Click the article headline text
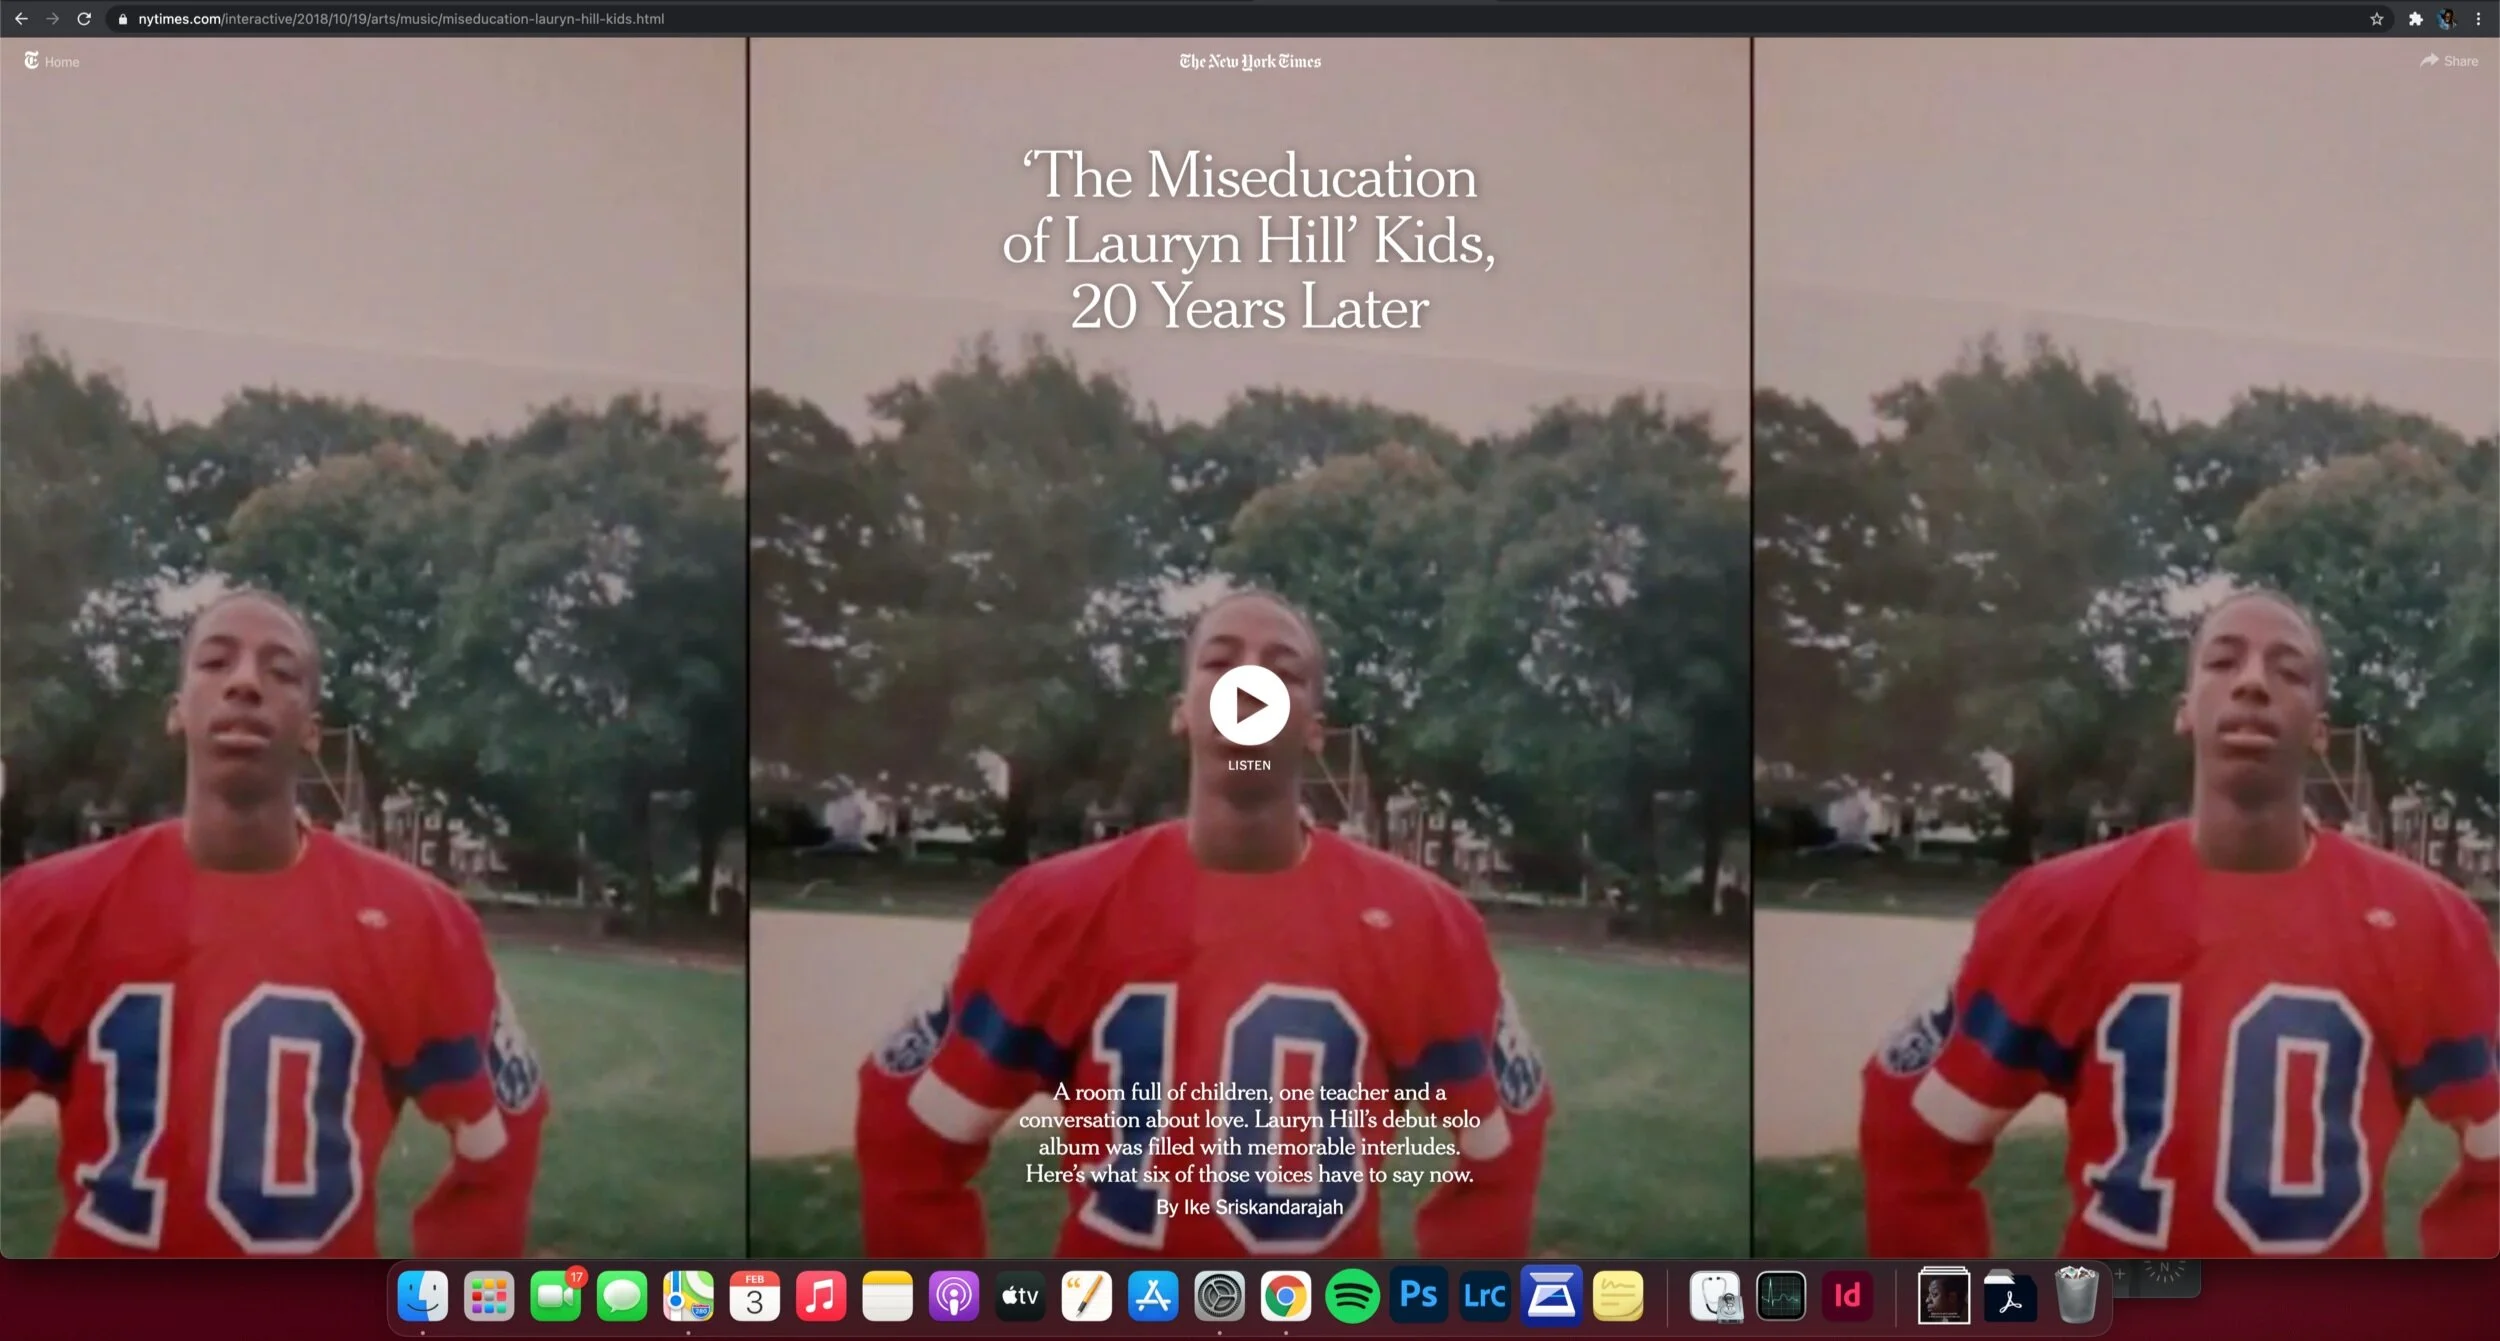 tap(1249, 240)
